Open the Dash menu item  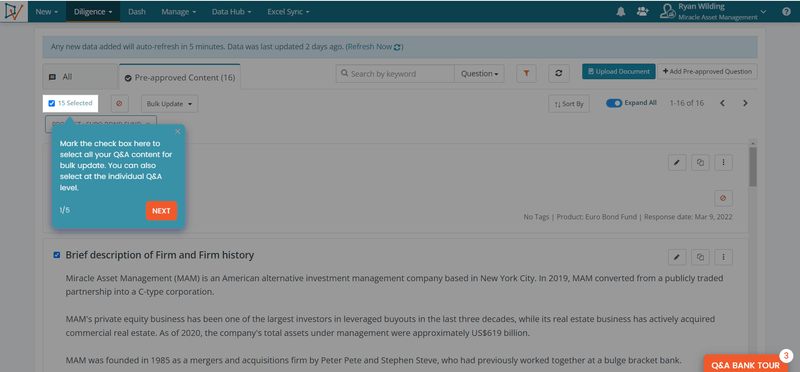point(137,12)
